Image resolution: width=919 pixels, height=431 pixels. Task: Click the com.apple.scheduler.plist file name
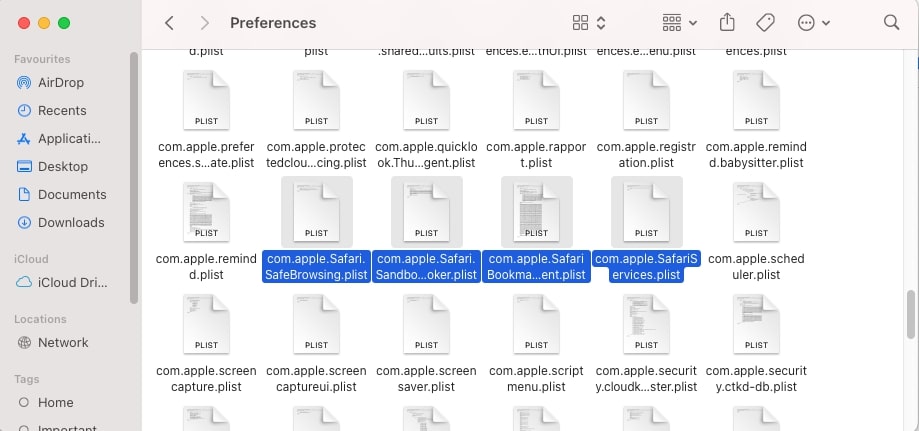[x=756, y=267]
